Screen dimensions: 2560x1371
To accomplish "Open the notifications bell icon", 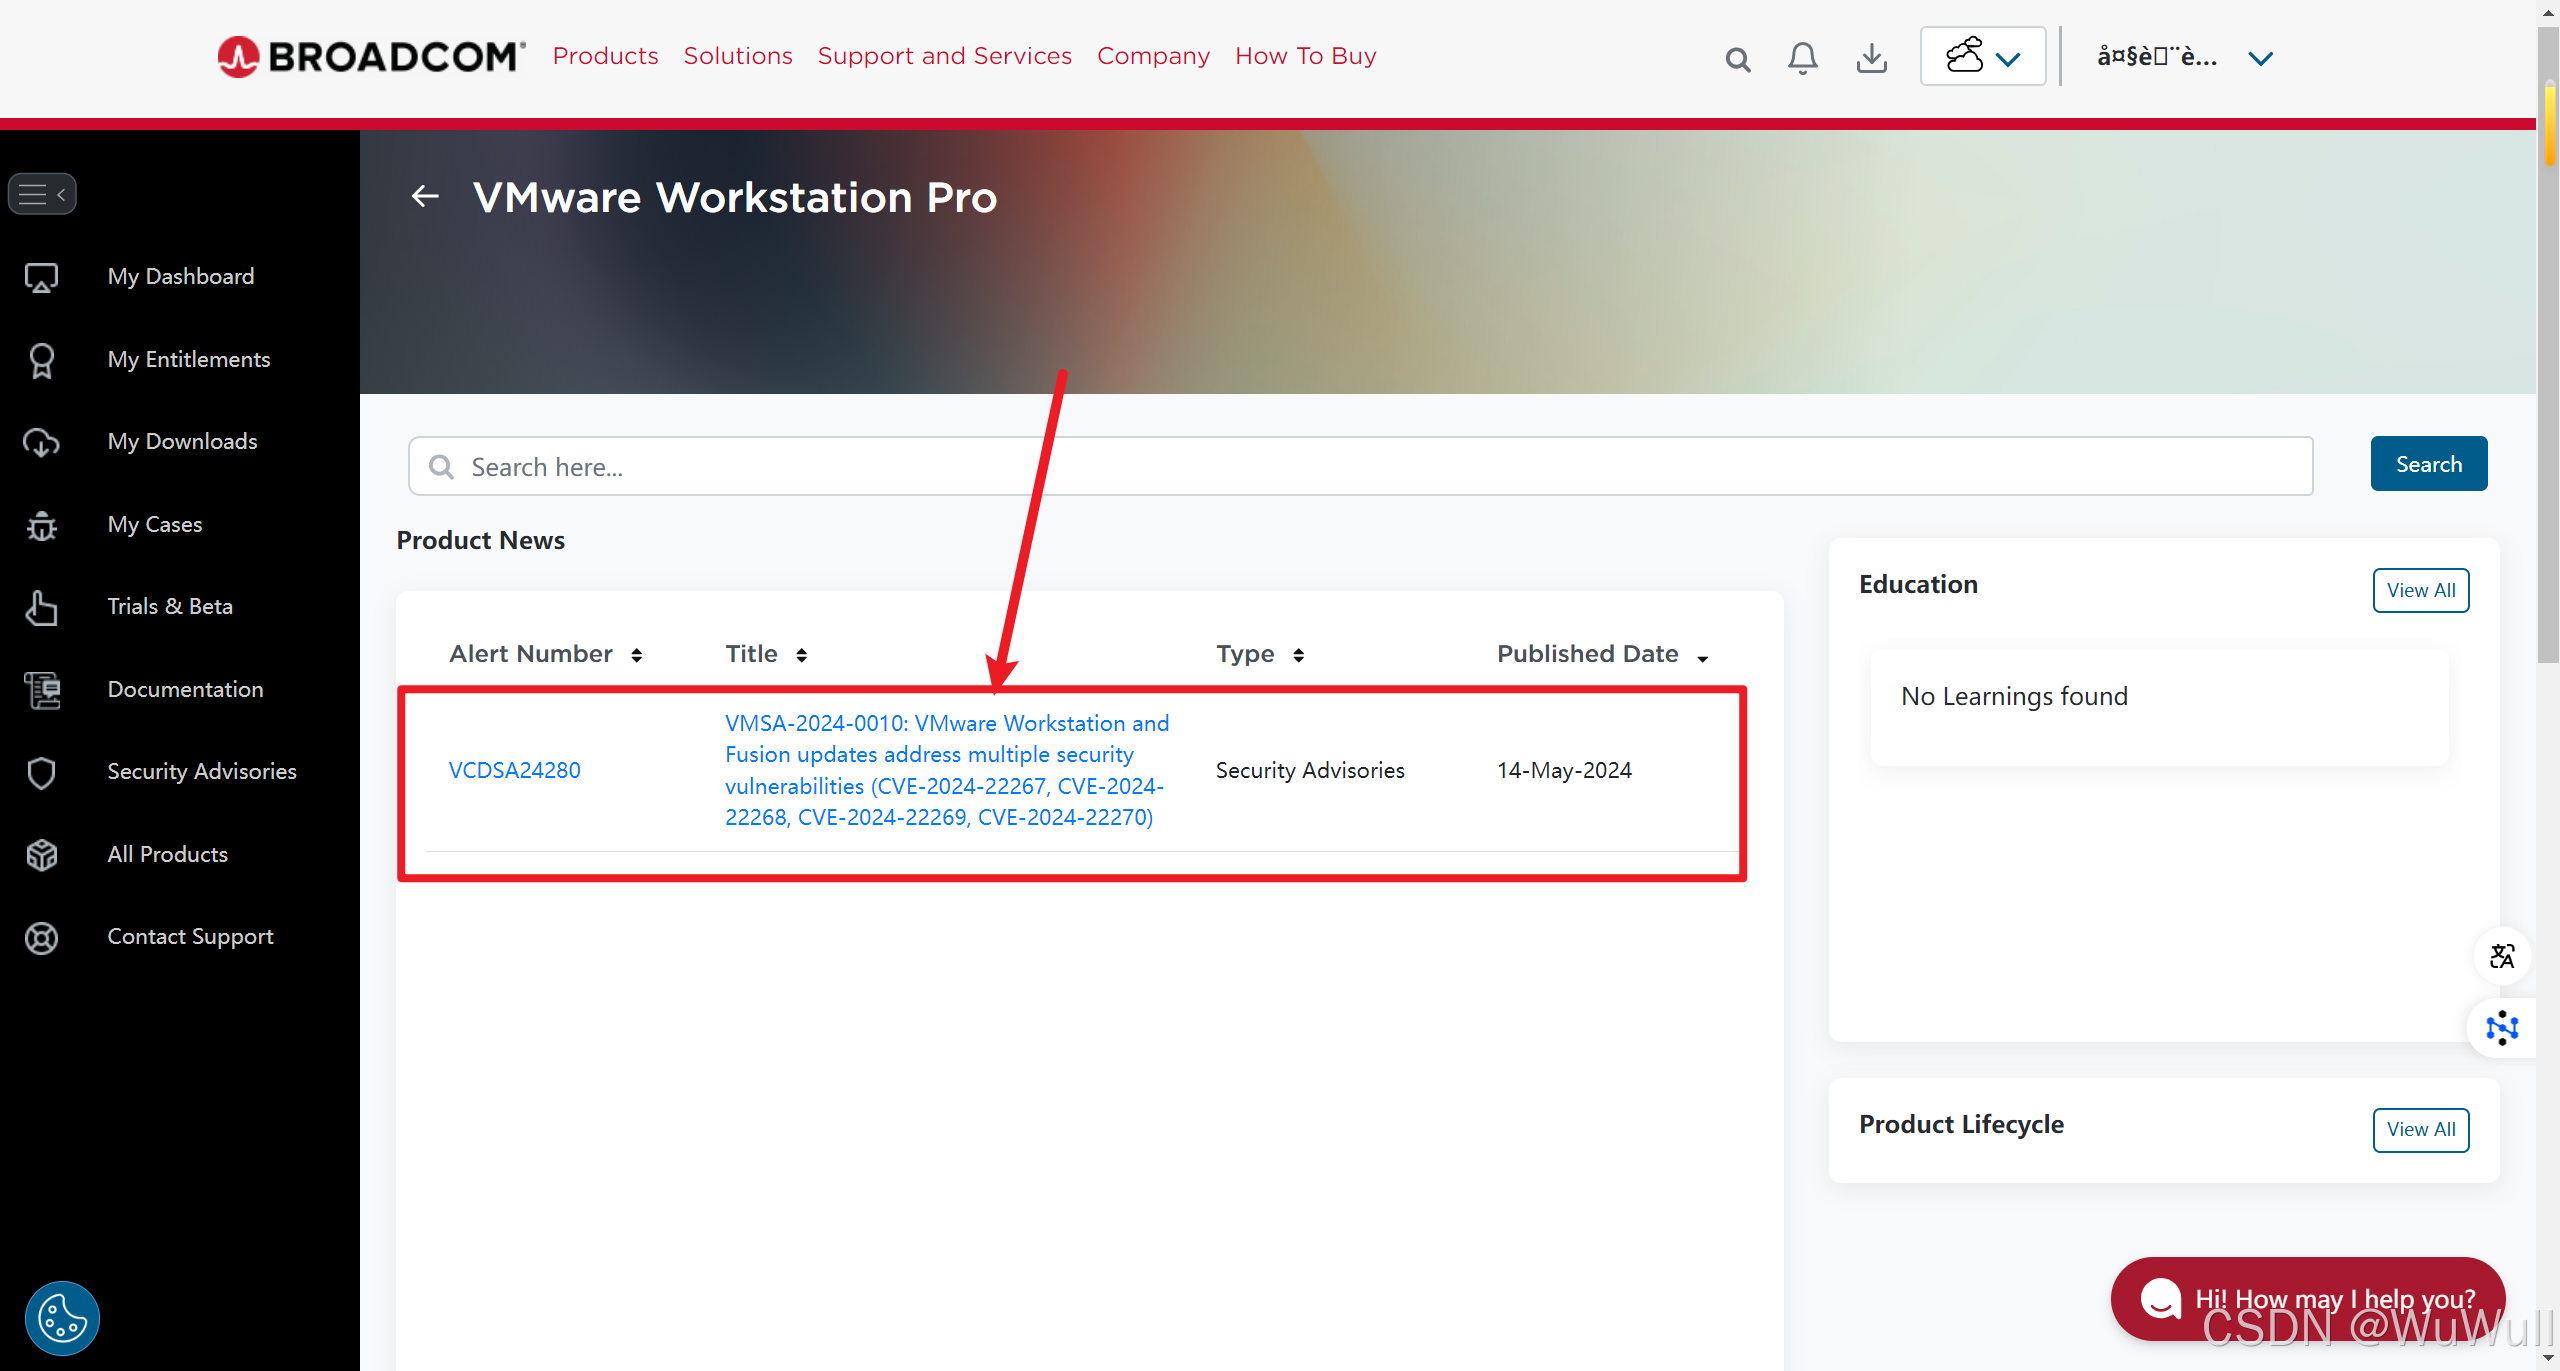I will point(1802,58).
